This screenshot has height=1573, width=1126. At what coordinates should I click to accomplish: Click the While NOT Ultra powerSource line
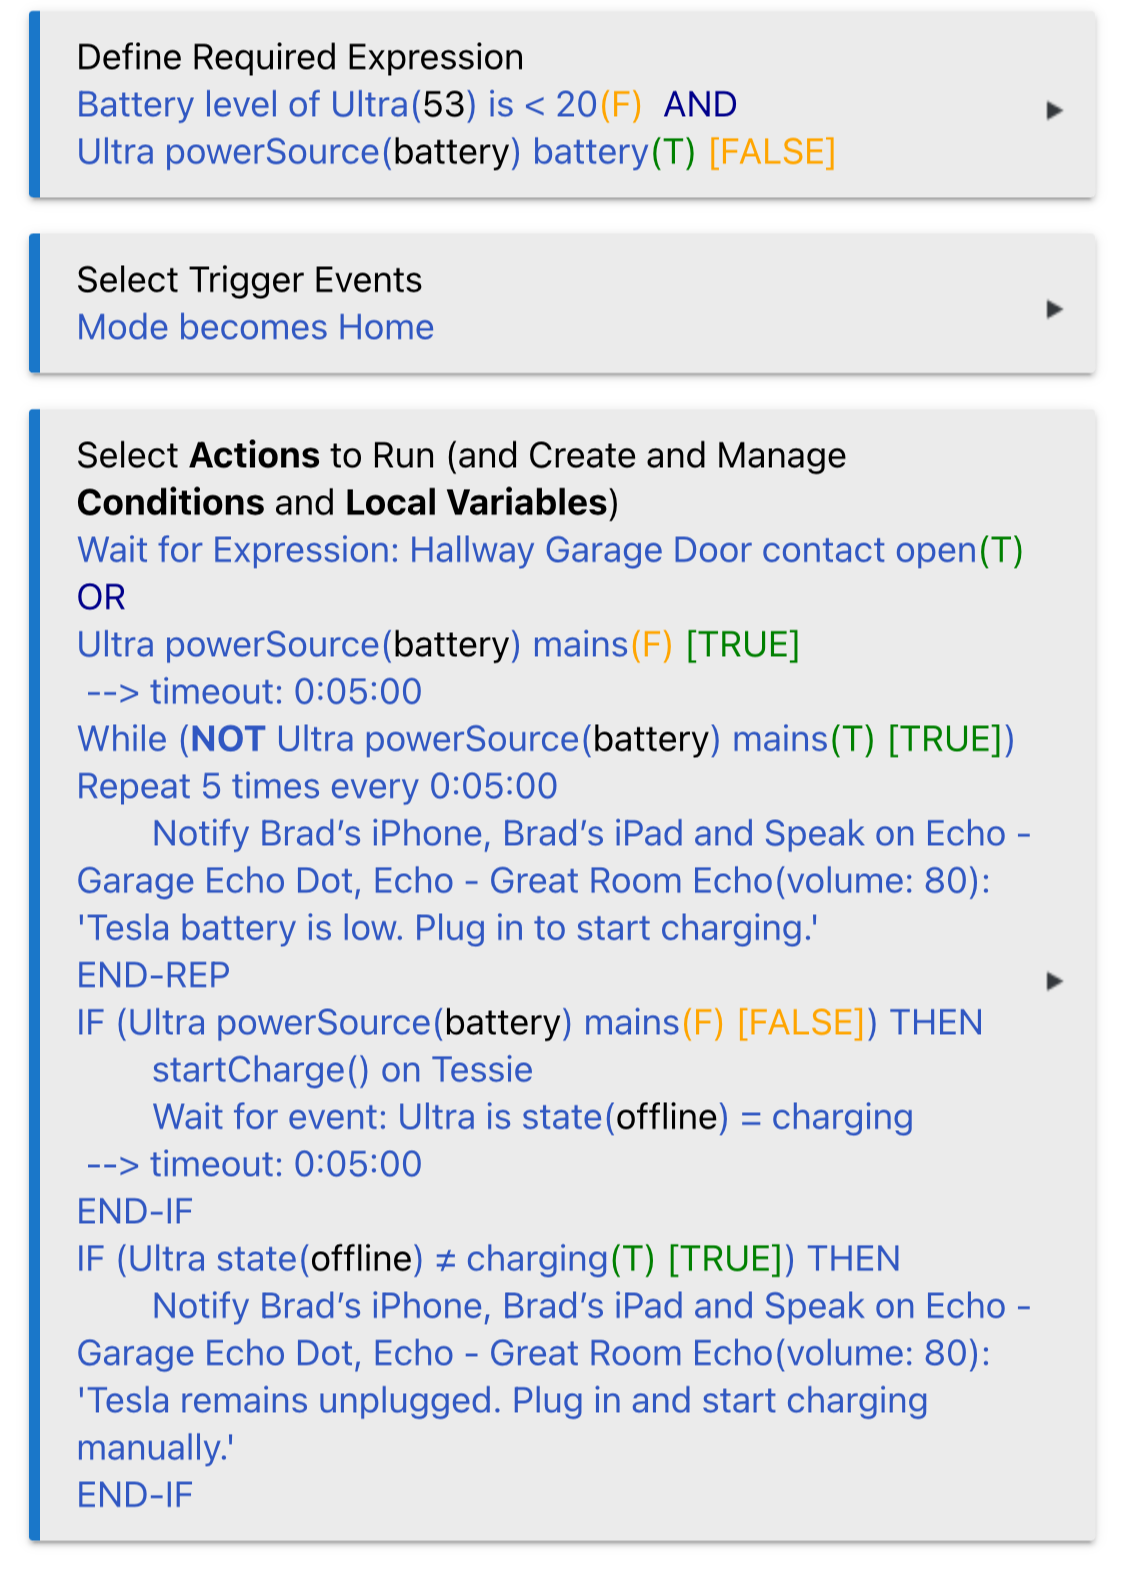546,739
